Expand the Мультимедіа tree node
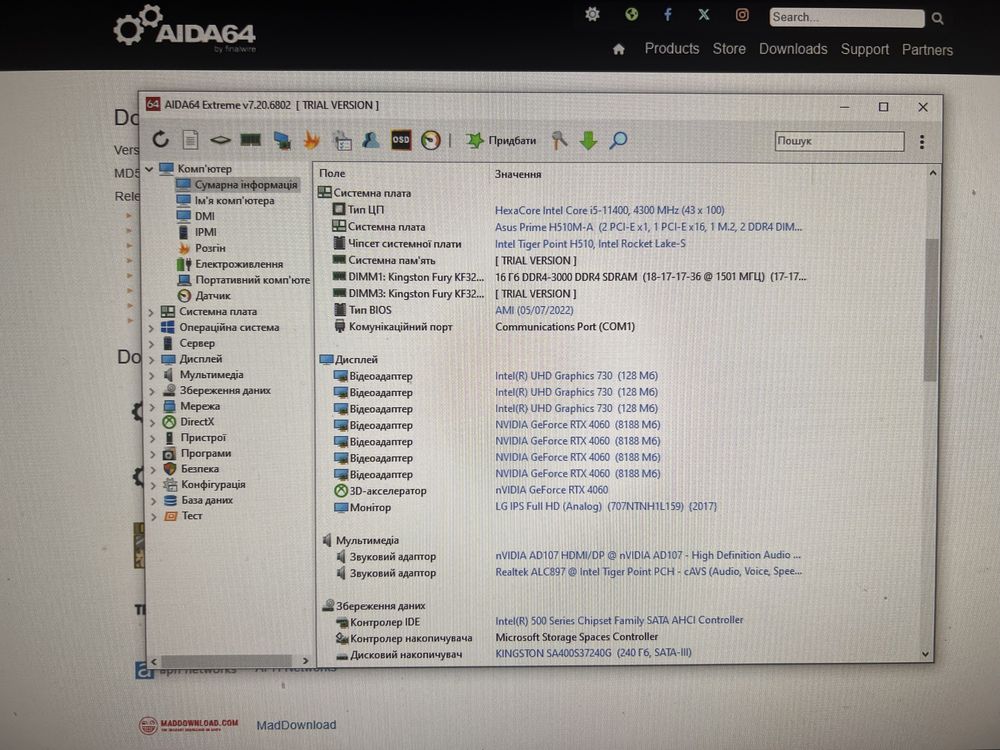The image size is (1000, 750). (152, 375)
